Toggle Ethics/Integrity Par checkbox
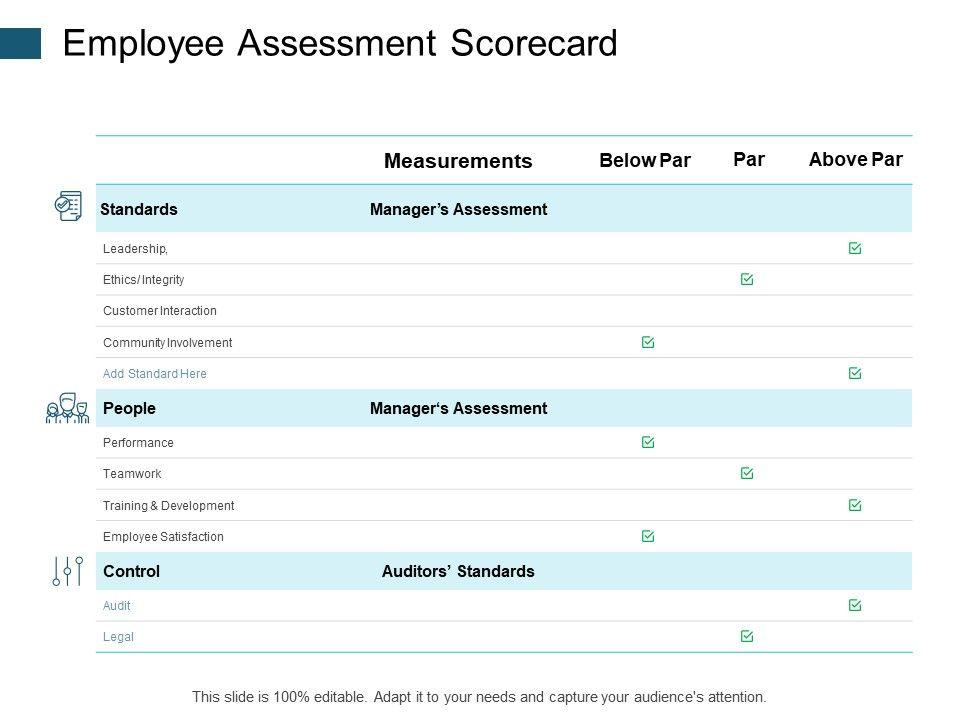Viewport: 960px width, 720px height. coord(747,280)
